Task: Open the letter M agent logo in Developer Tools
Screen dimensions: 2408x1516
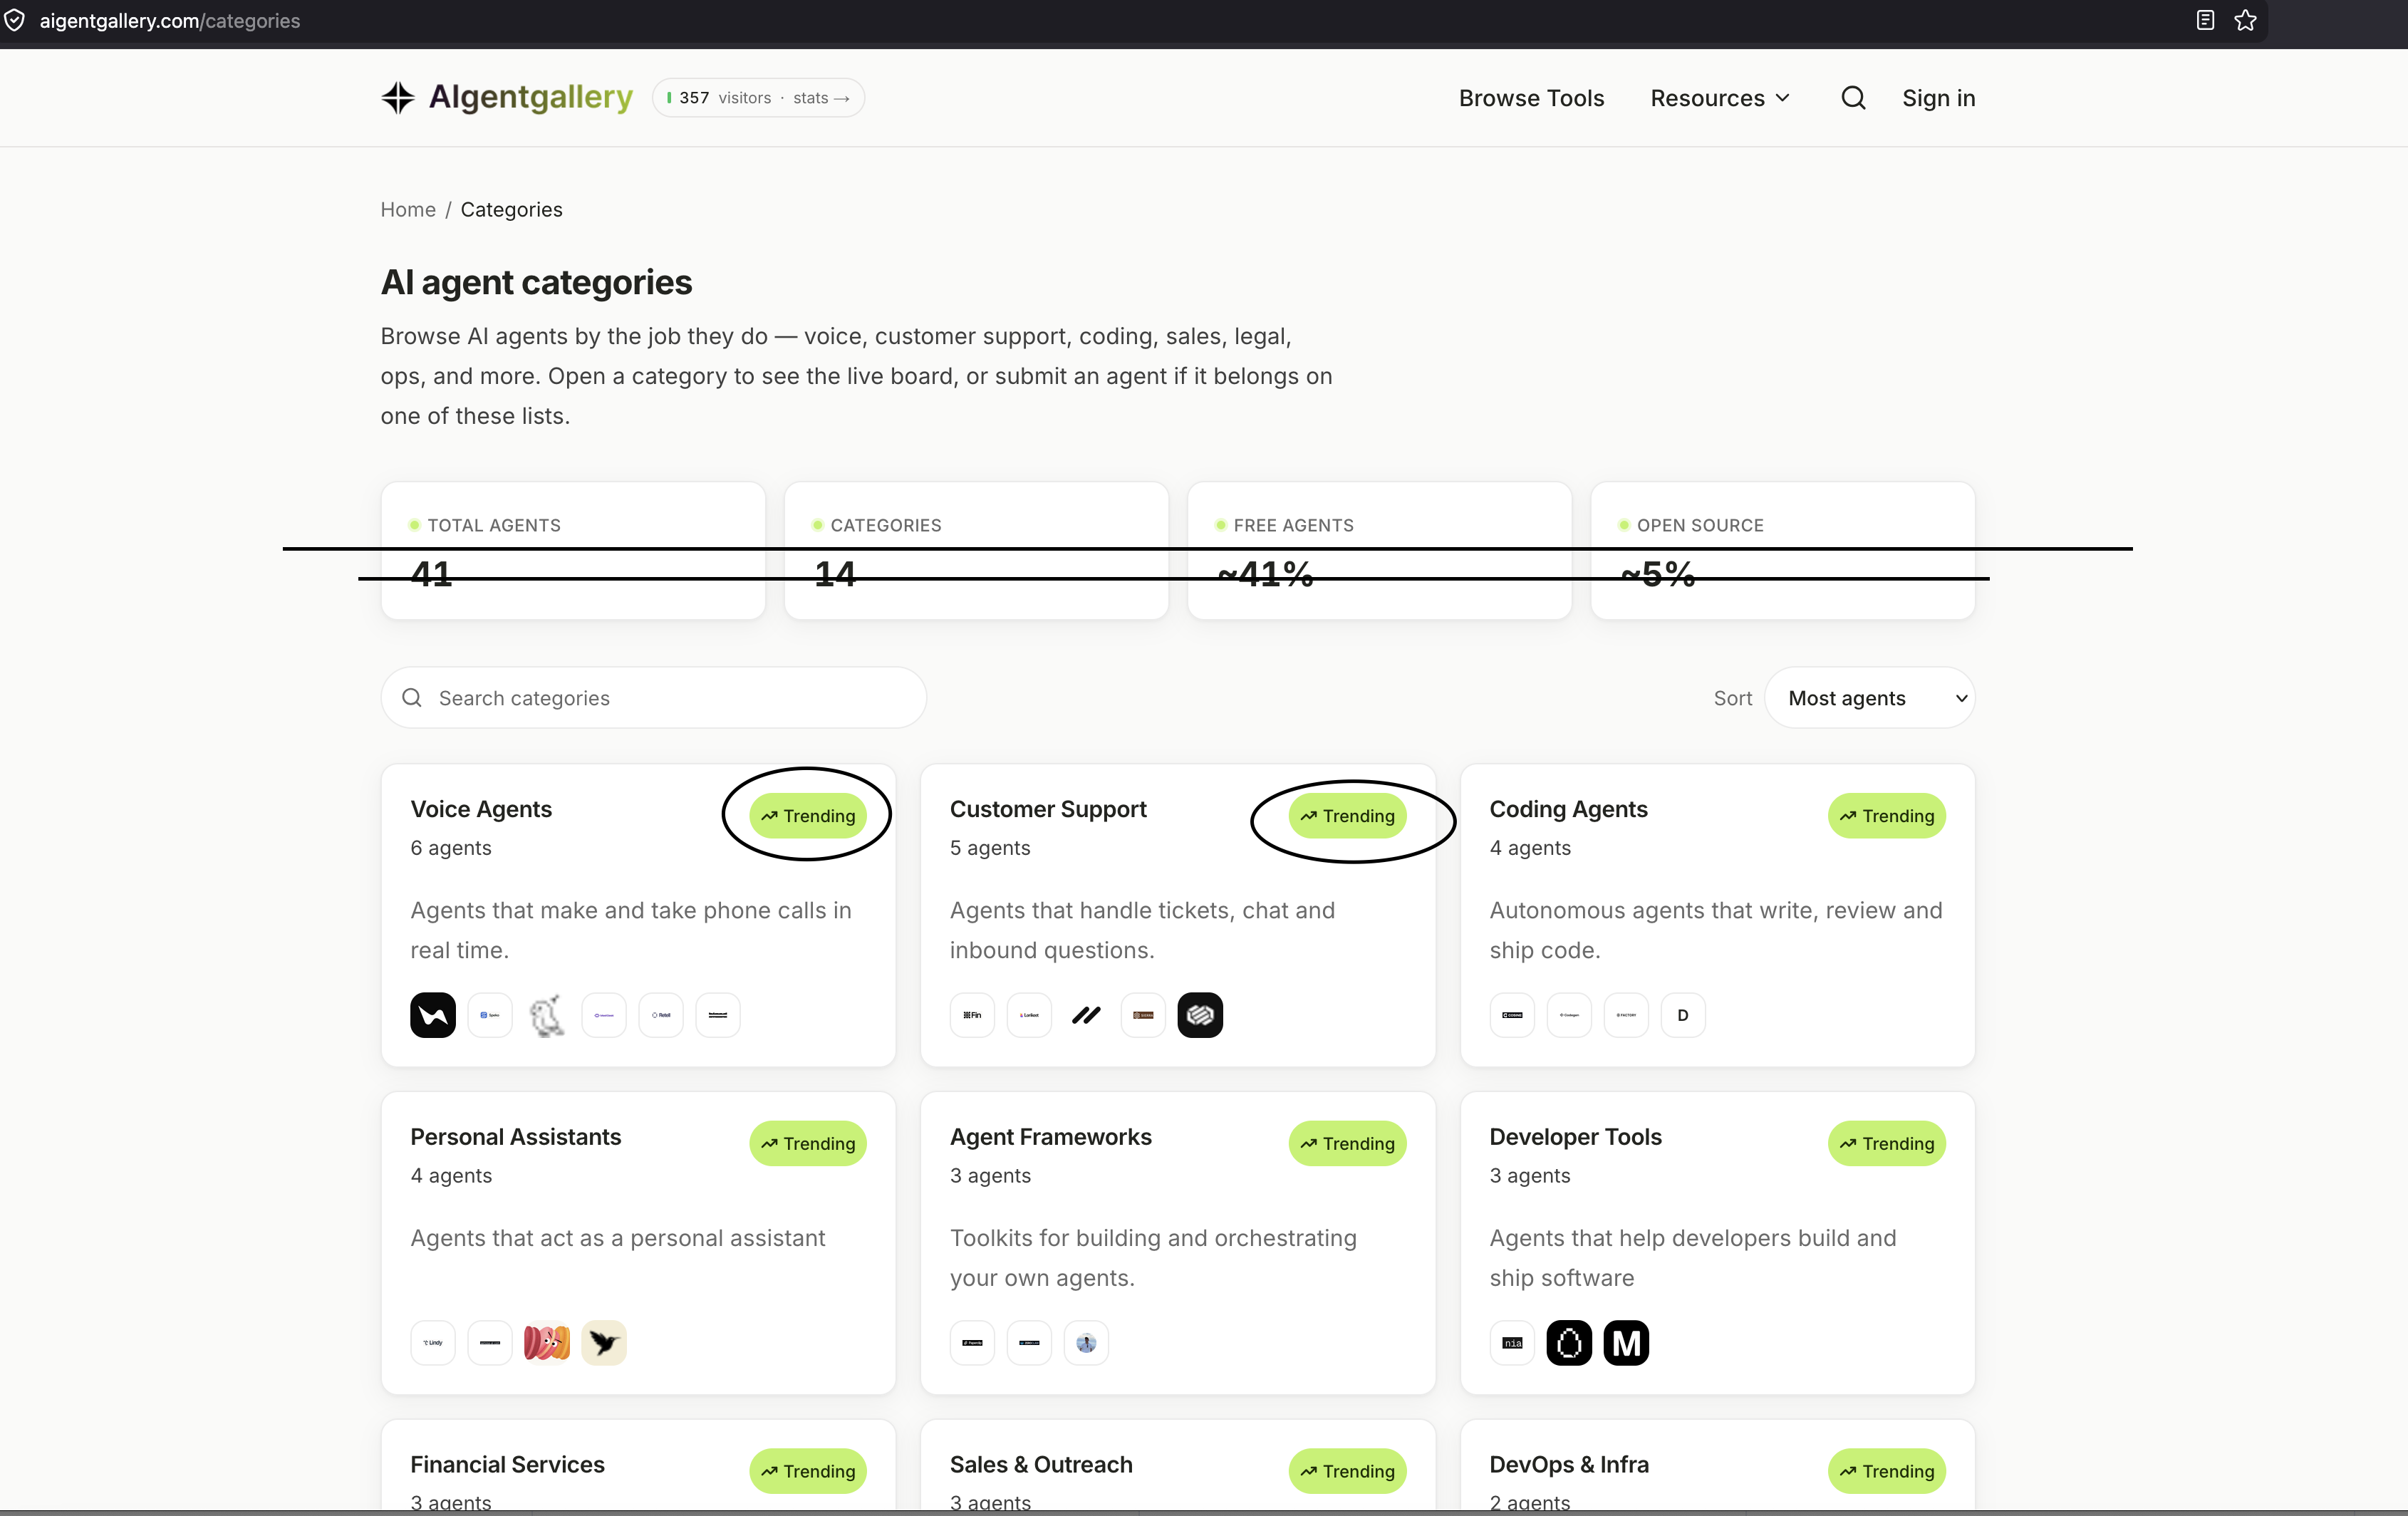Action: click(1626, 1343)
